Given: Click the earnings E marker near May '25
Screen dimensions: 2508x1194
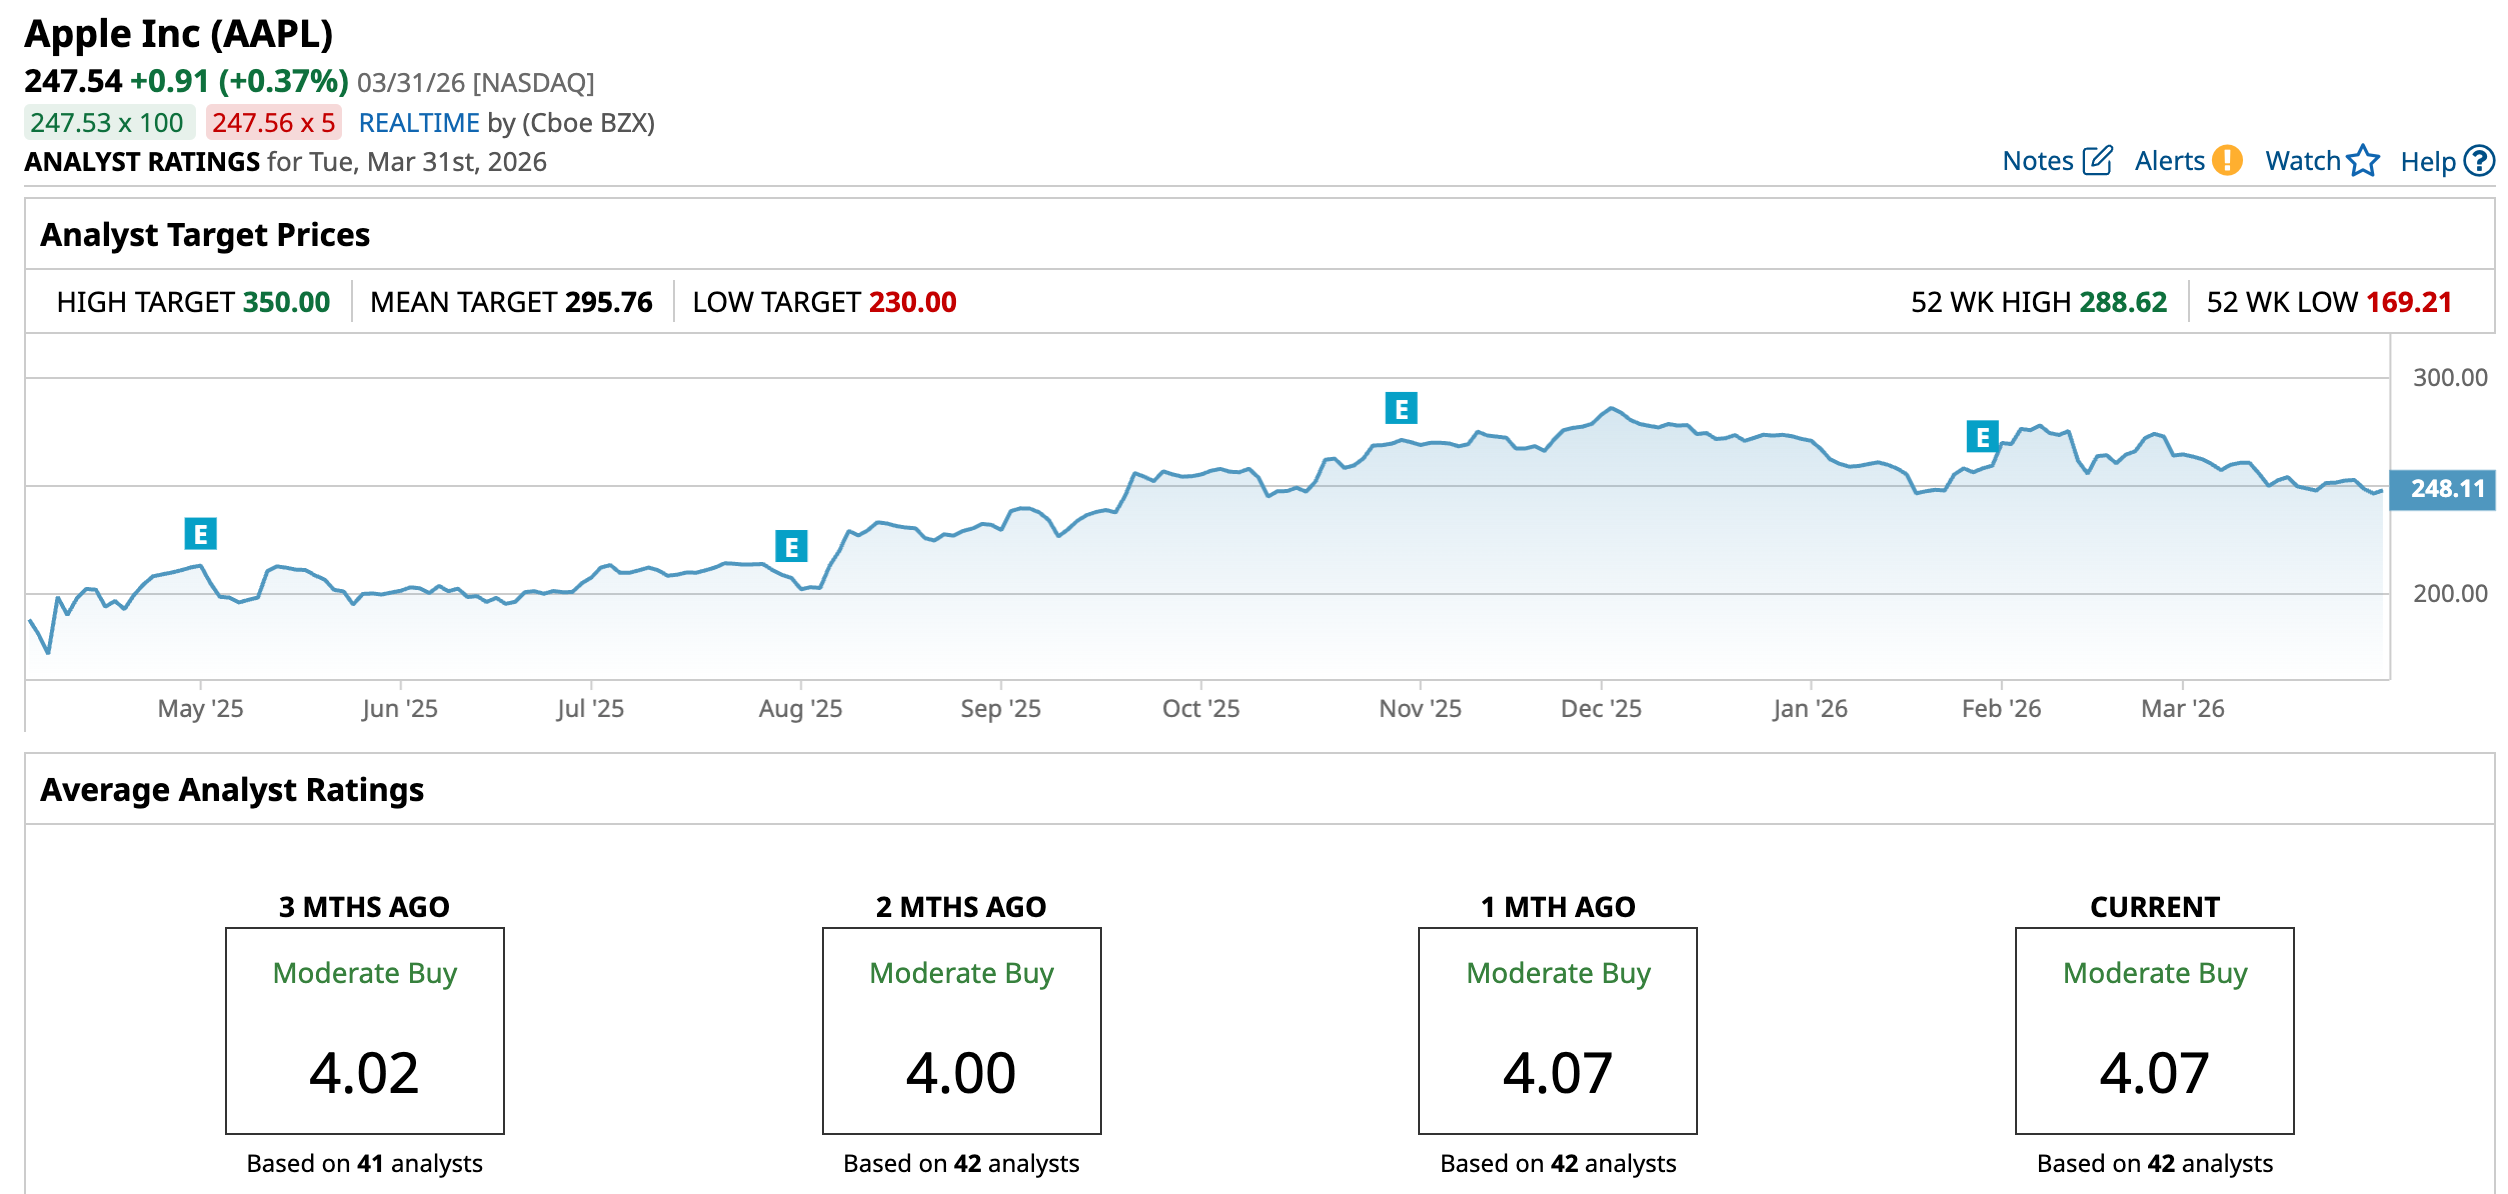Looking at the screenshot, I should (x=201, y=534).
